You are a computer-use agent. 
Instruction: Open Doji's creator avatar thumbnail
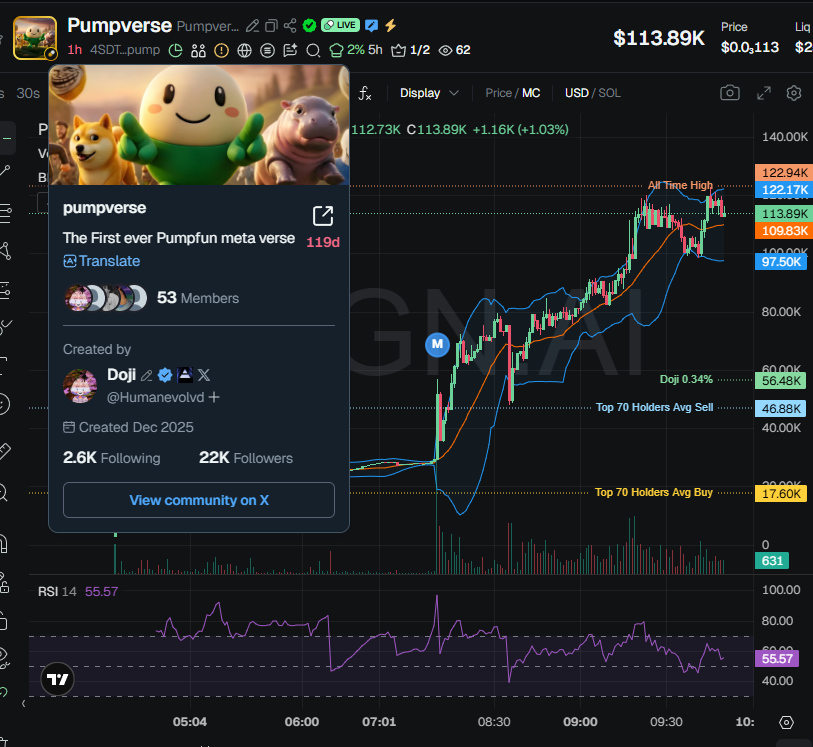coord(80,385)
